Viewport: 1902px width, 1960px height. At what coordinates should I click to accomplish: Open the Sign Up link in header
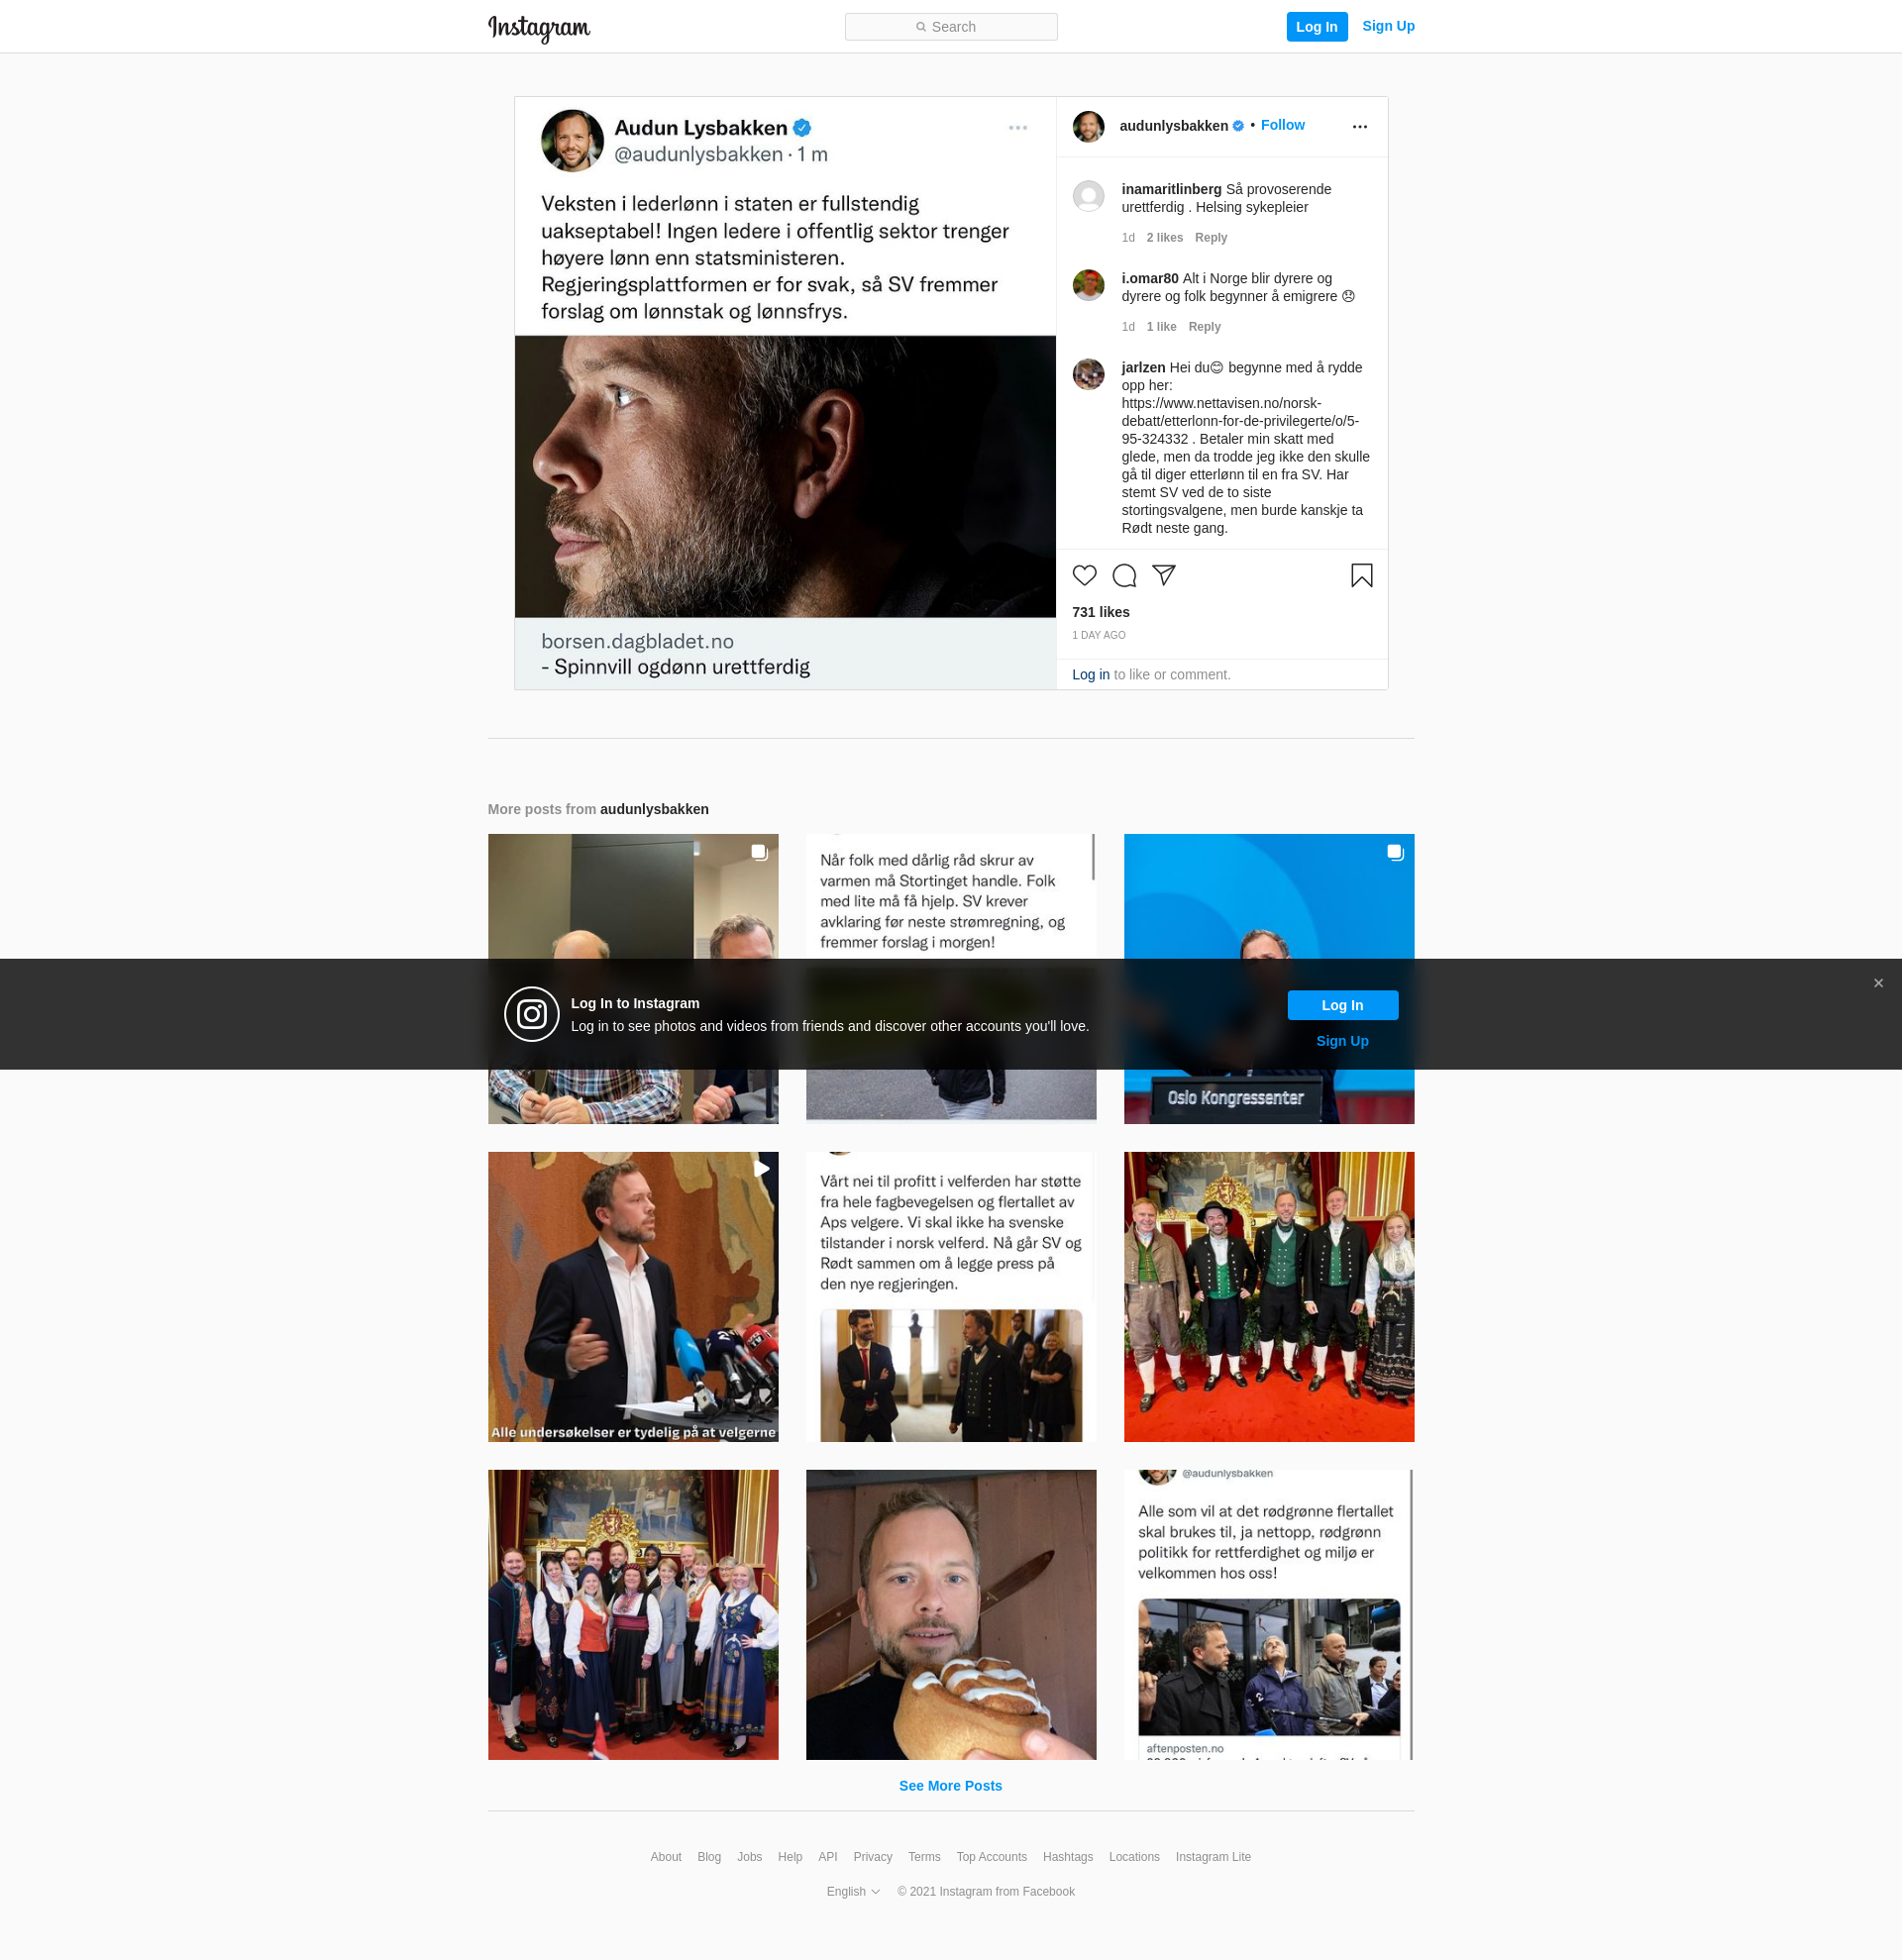click(1388, 26)
